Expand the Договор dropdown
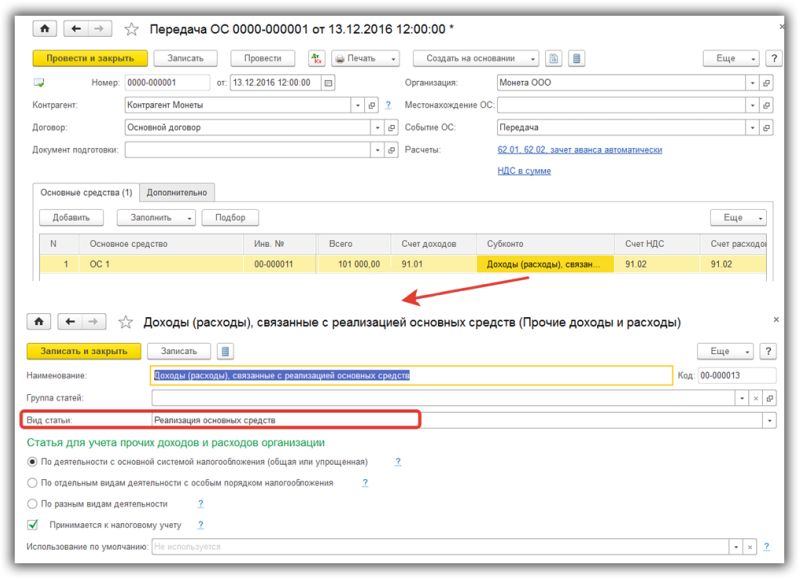Image resolution: width=800 pixels, height=579 pixels. point(378,128)
